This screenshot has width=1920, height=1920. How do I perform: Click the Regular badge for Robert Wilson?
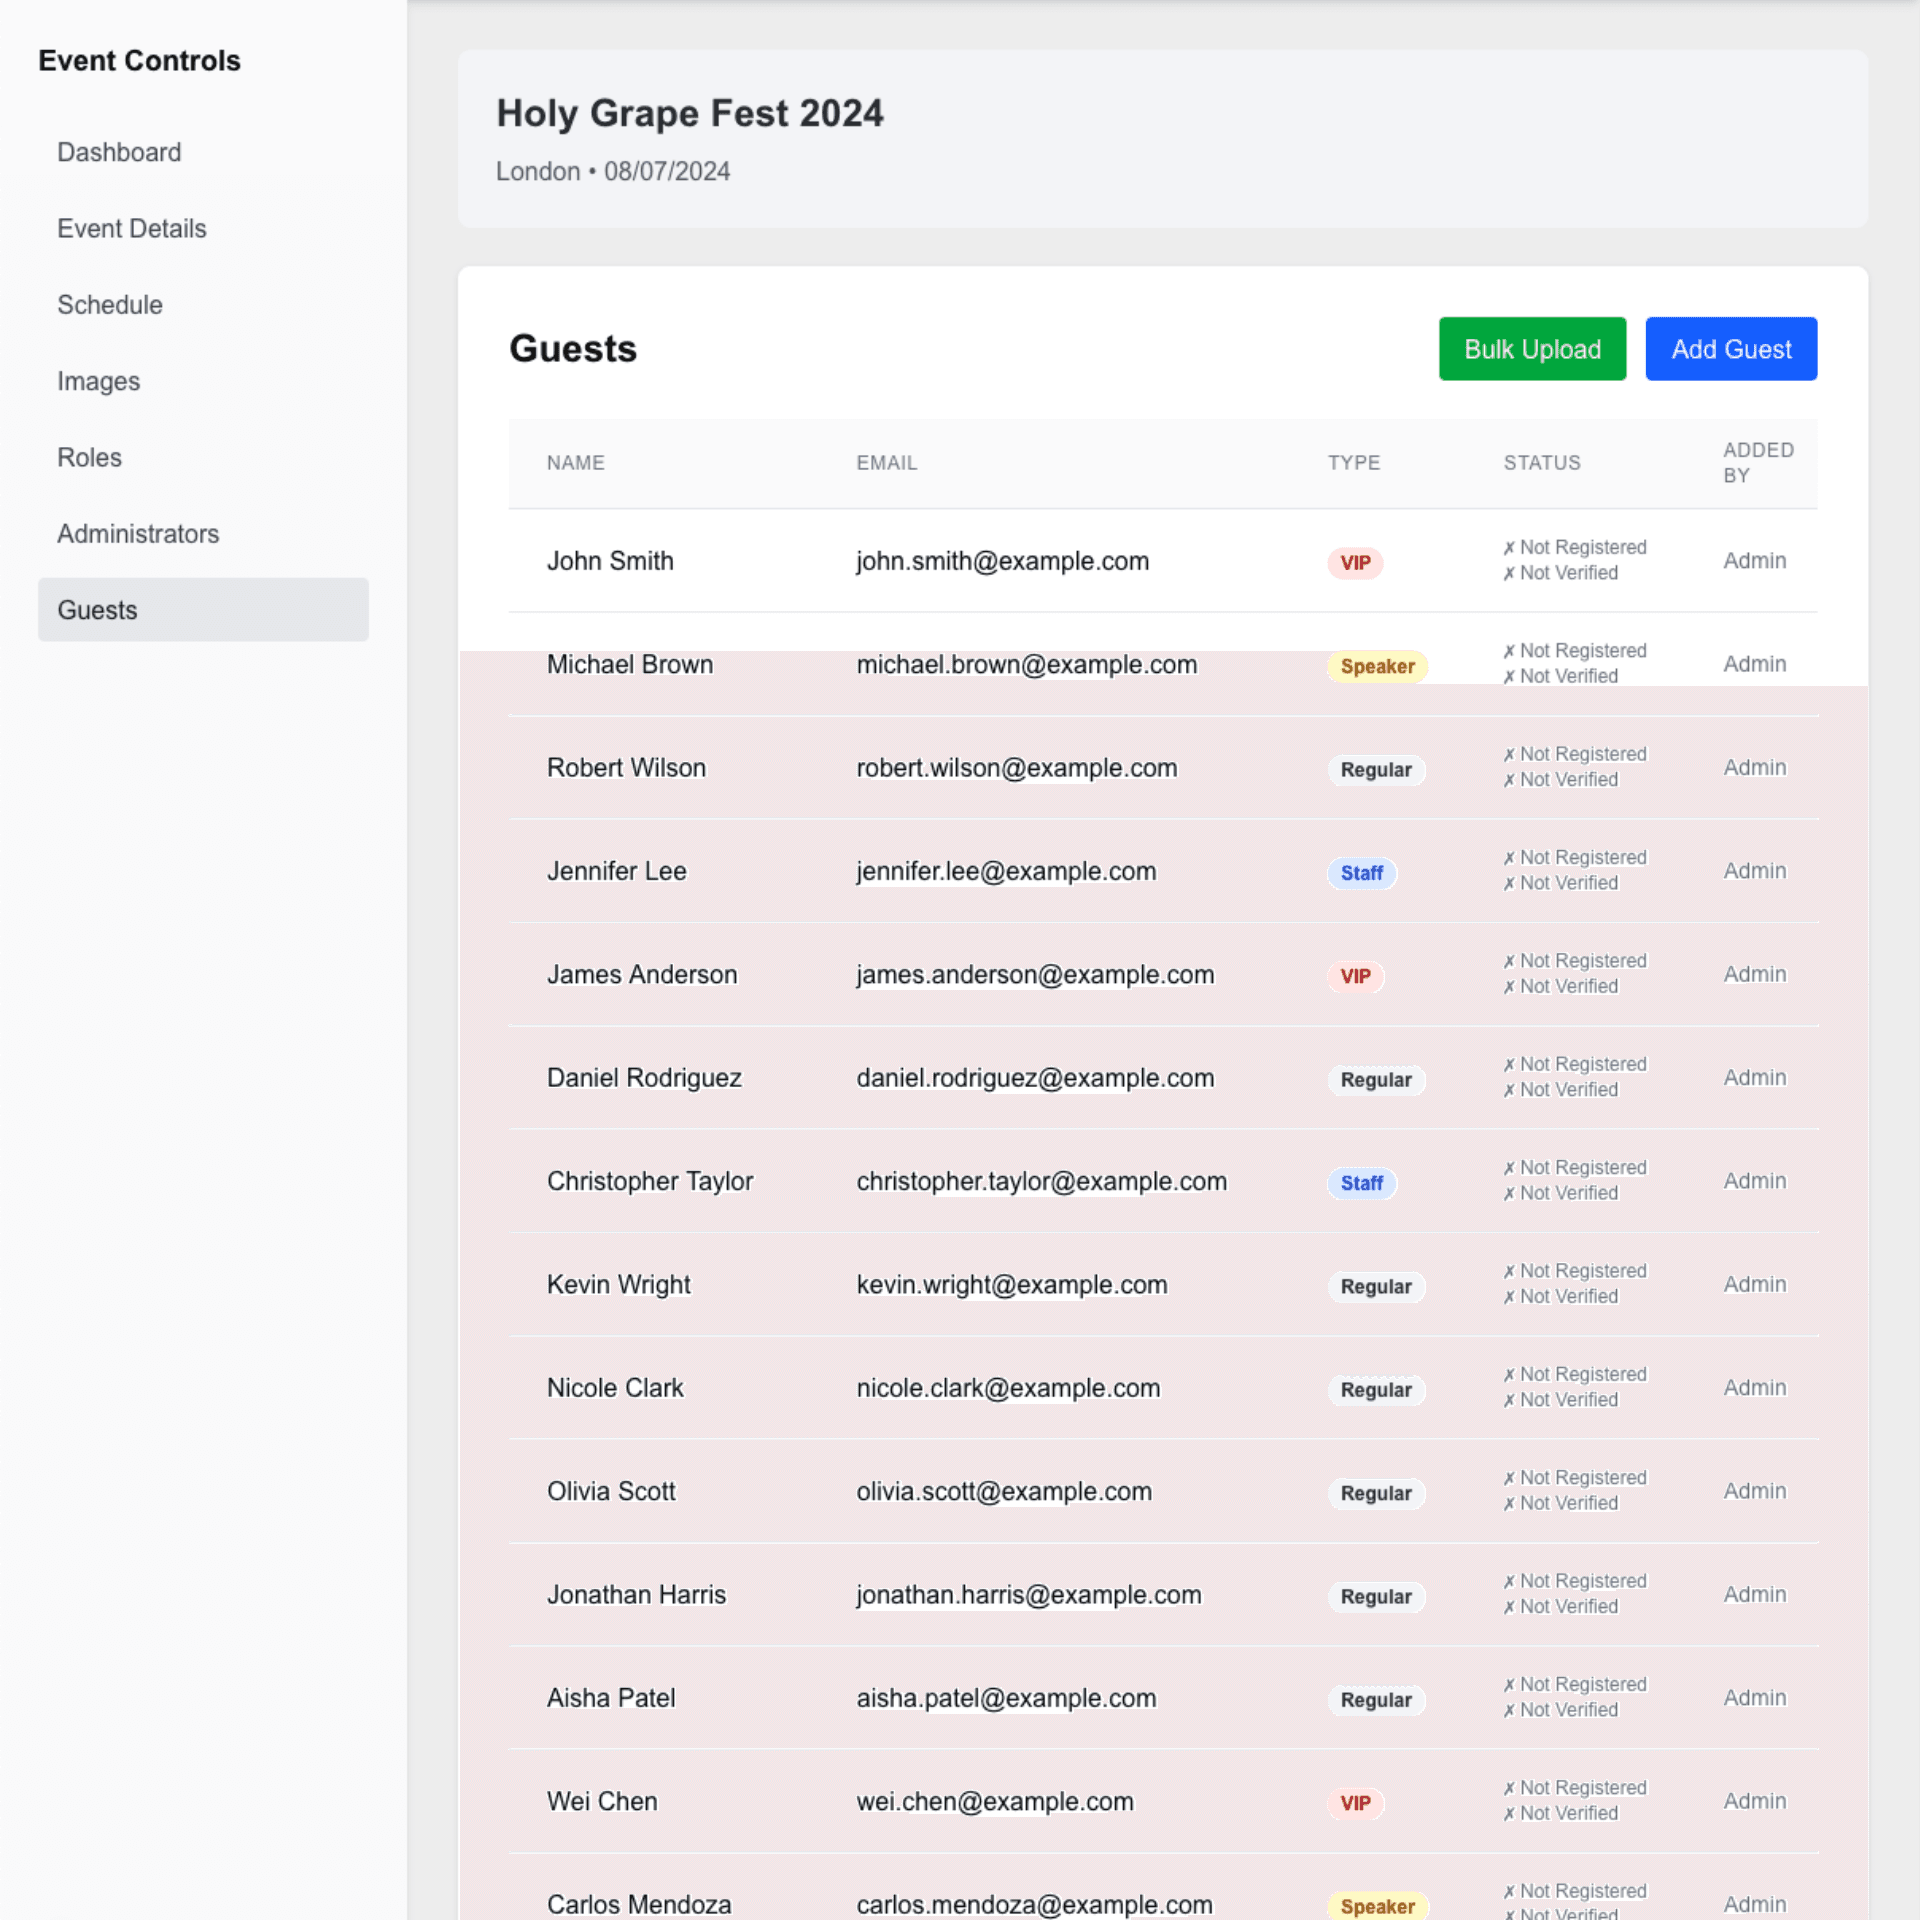click(x=1376, y=770)
